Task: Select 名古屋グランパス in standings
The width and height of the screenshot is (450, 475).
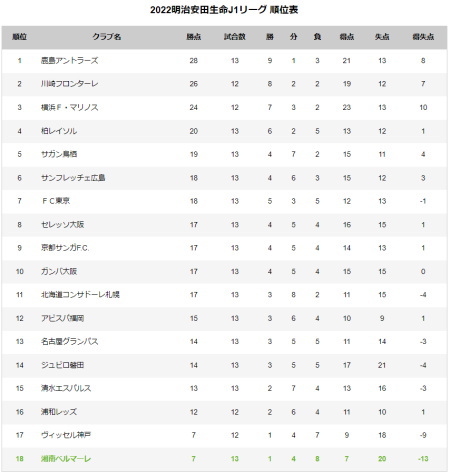Action: click(70, 342)
